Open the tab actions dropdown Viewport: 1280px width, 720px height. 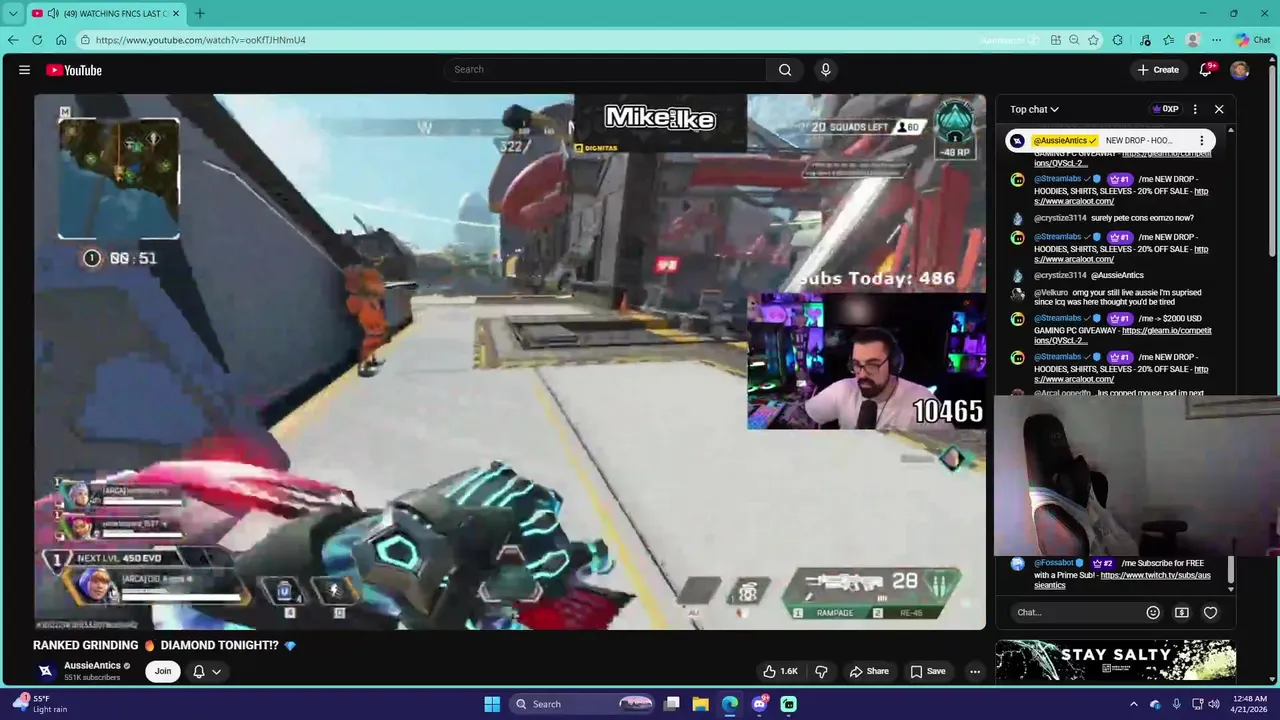12,13
